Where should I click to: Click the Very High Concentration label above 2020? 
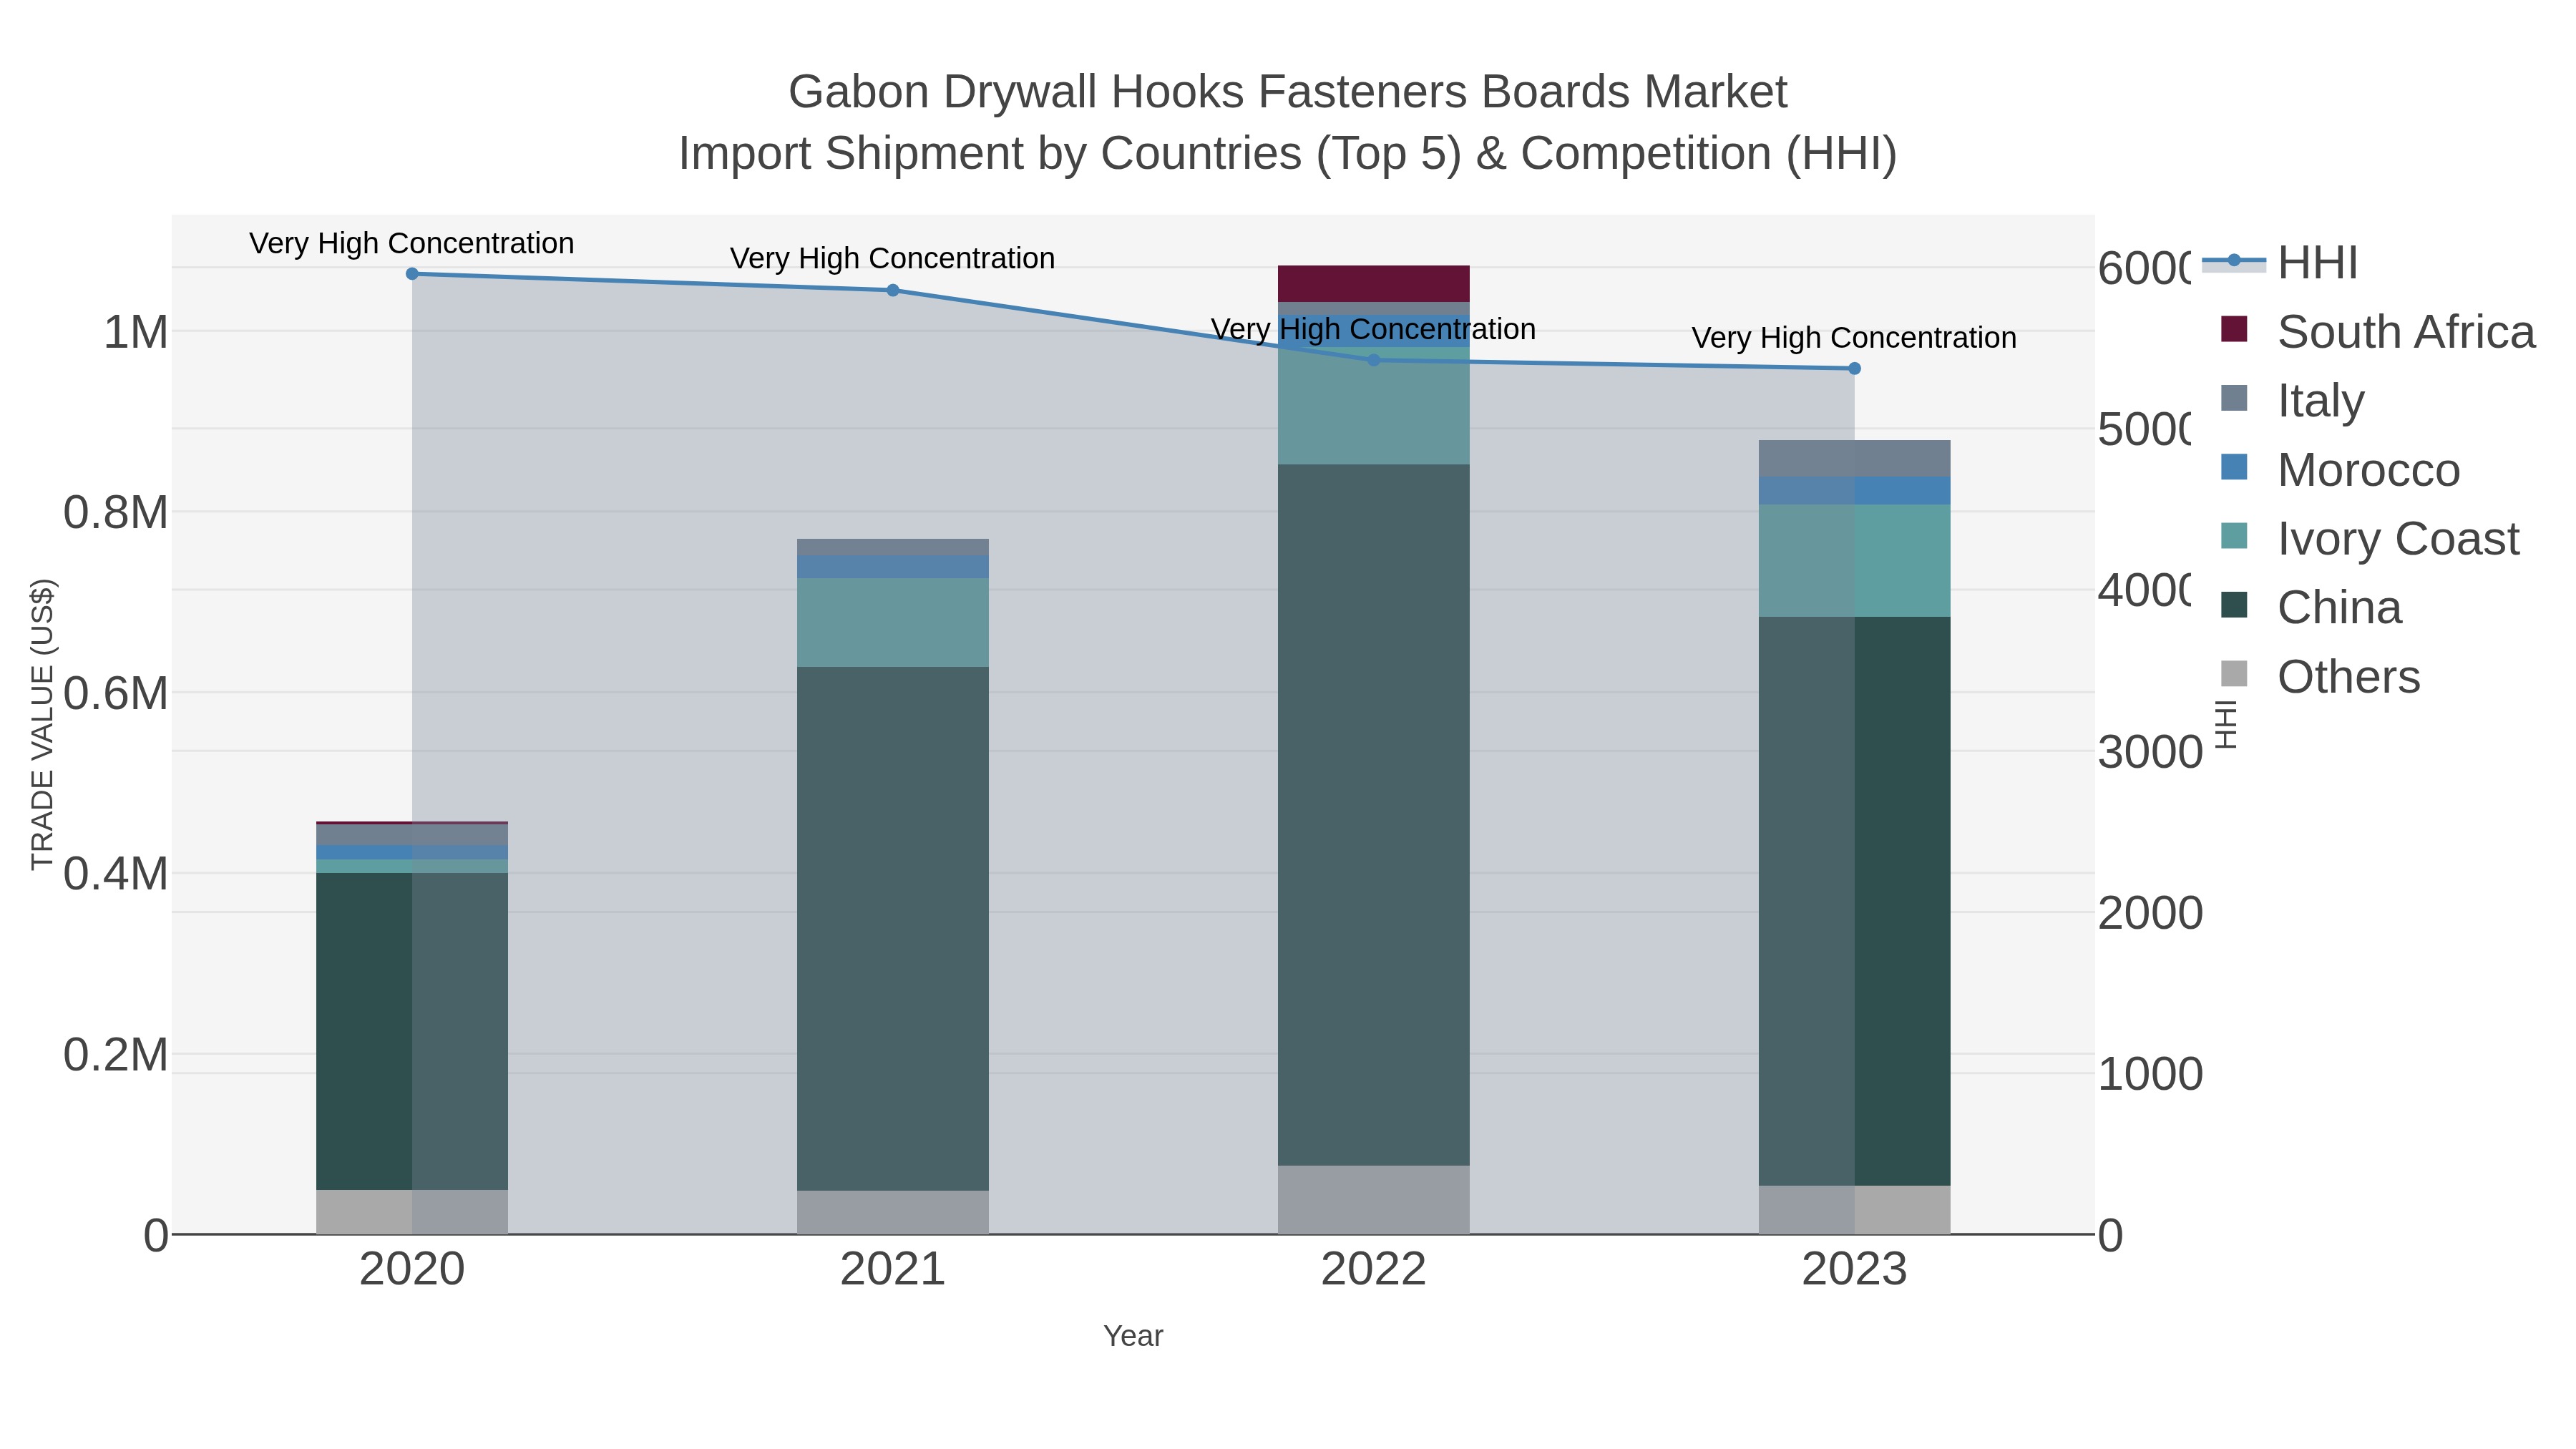(x=412, y=243)
